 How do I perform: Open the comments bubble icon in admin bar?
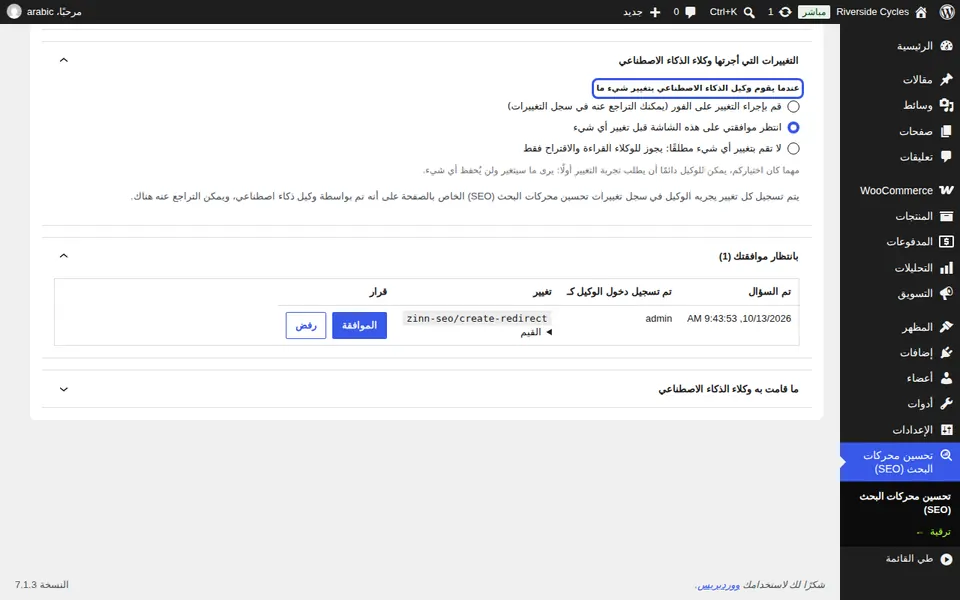691,12
